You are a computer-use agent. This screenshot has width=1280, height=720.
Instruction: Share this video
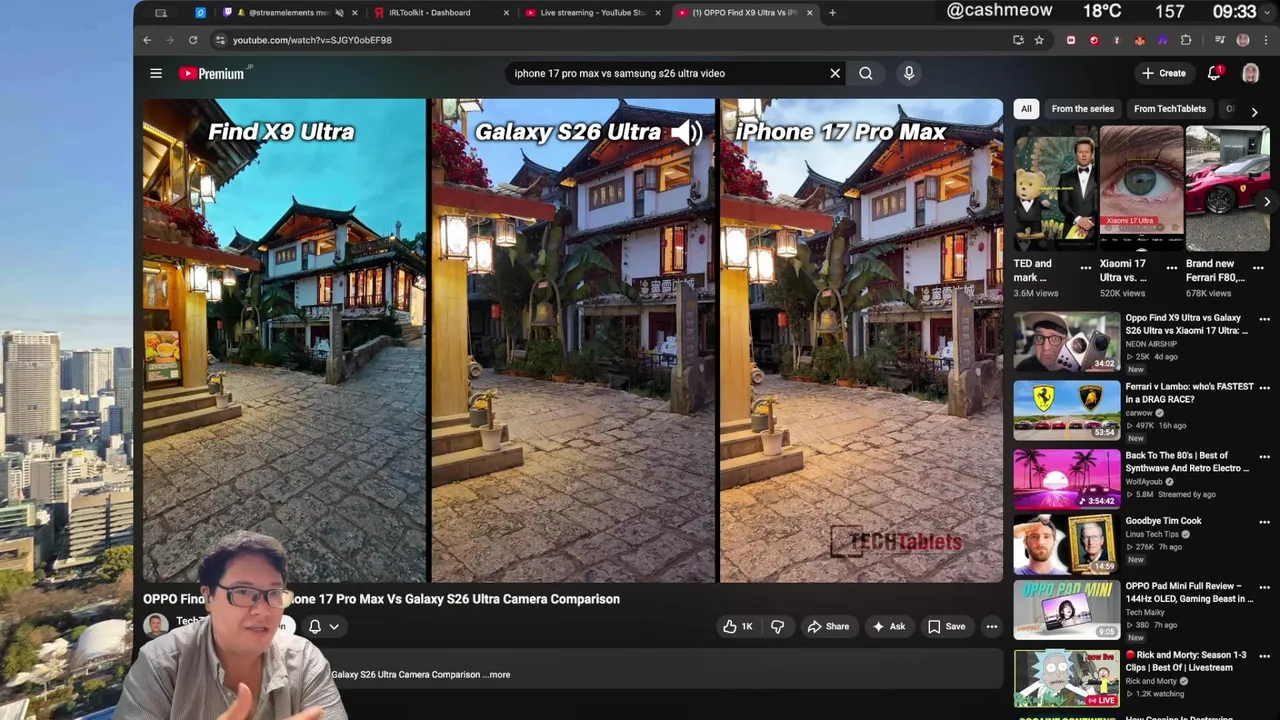[x=828, y=627]
